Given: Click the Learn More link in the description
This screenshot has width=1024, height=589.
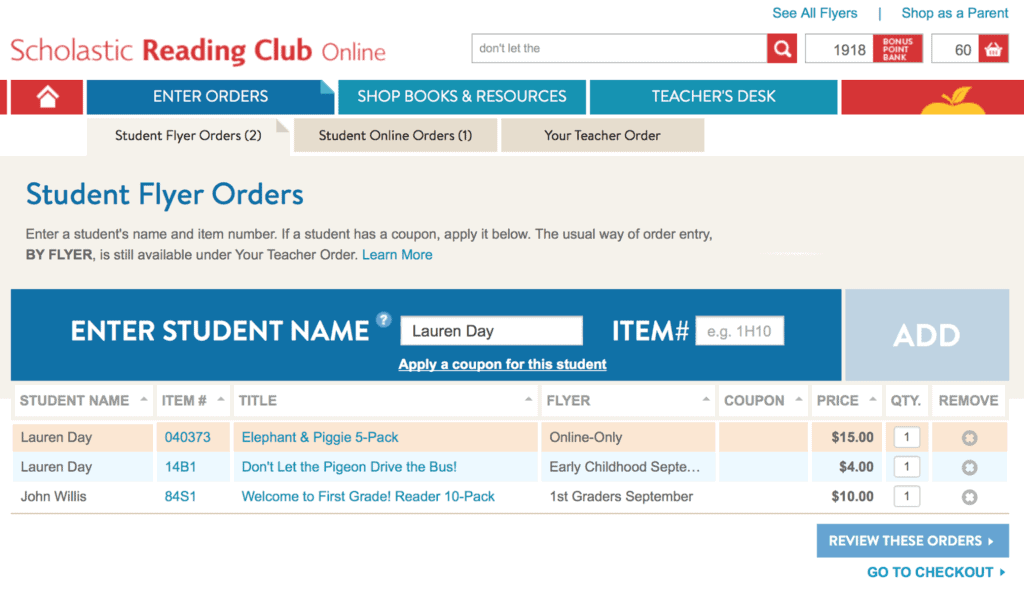Looking at the screenshot, I should (396, 254).
